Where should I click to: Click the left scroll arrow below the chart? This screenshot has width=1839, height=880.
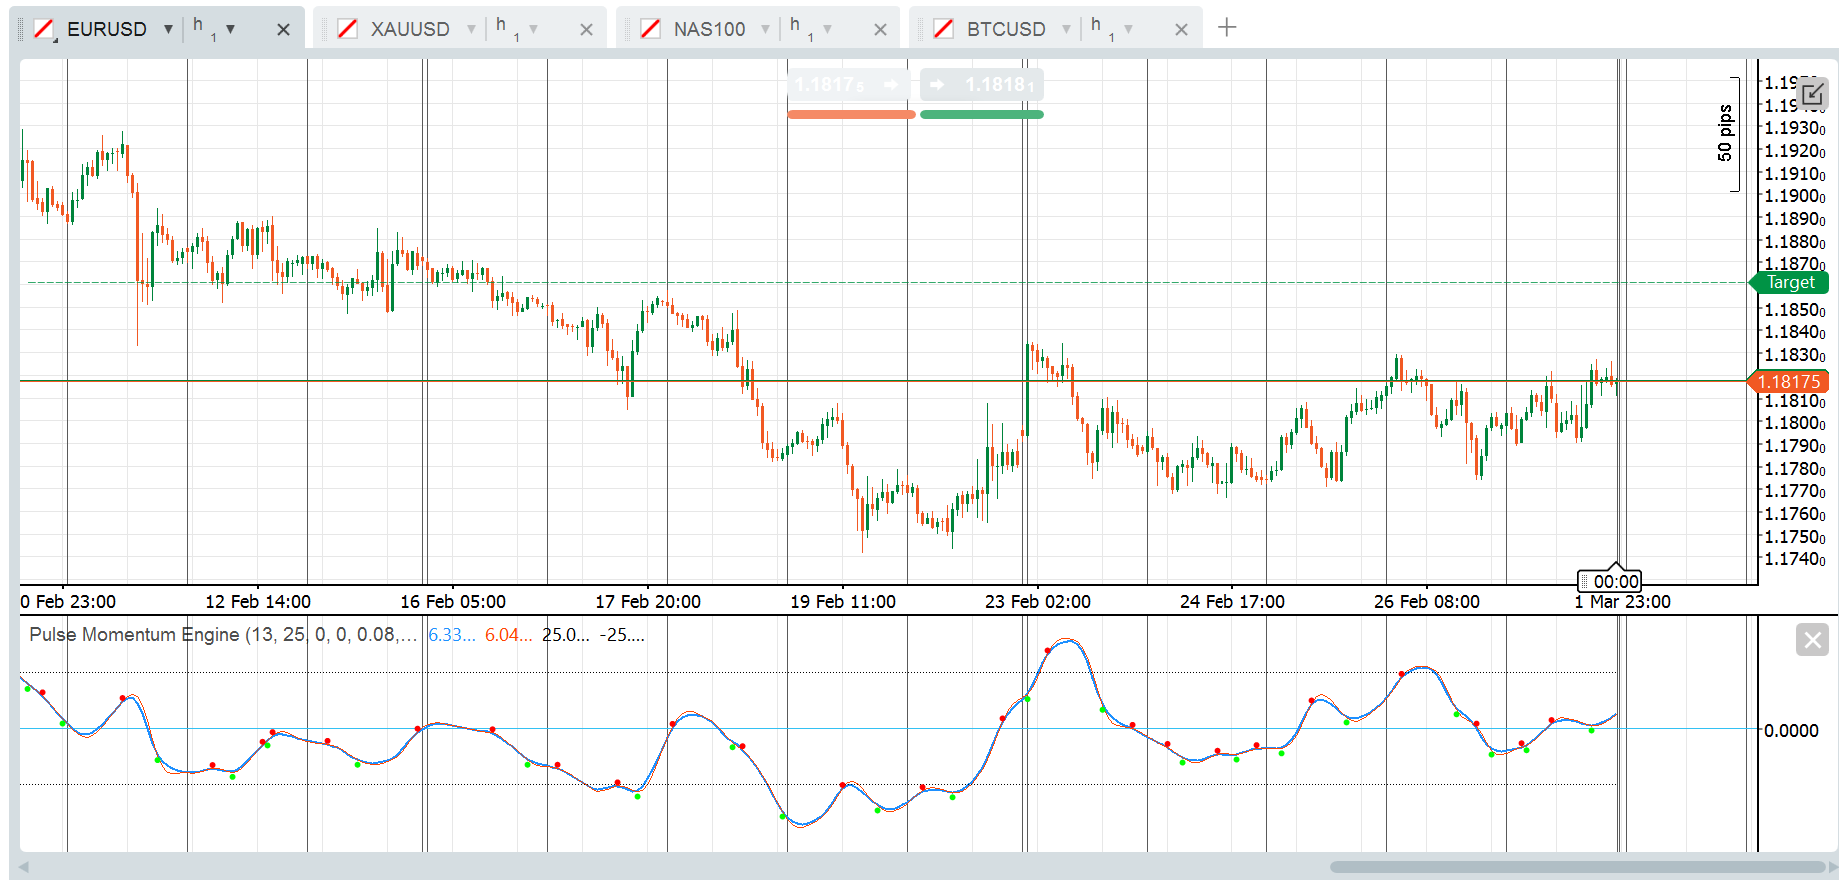pyautogui.click(x=24, y=867)
